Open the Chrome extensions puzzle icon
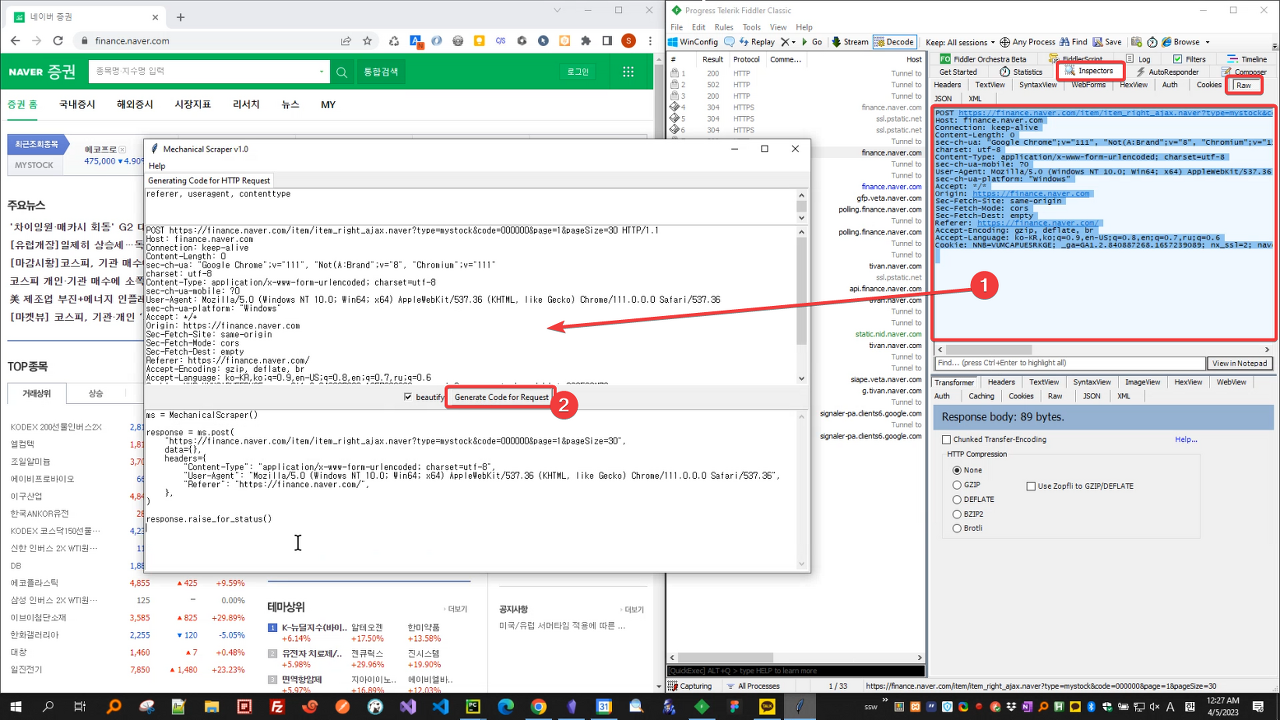Viewport: 1280px width, 720px height. [586, 41]
